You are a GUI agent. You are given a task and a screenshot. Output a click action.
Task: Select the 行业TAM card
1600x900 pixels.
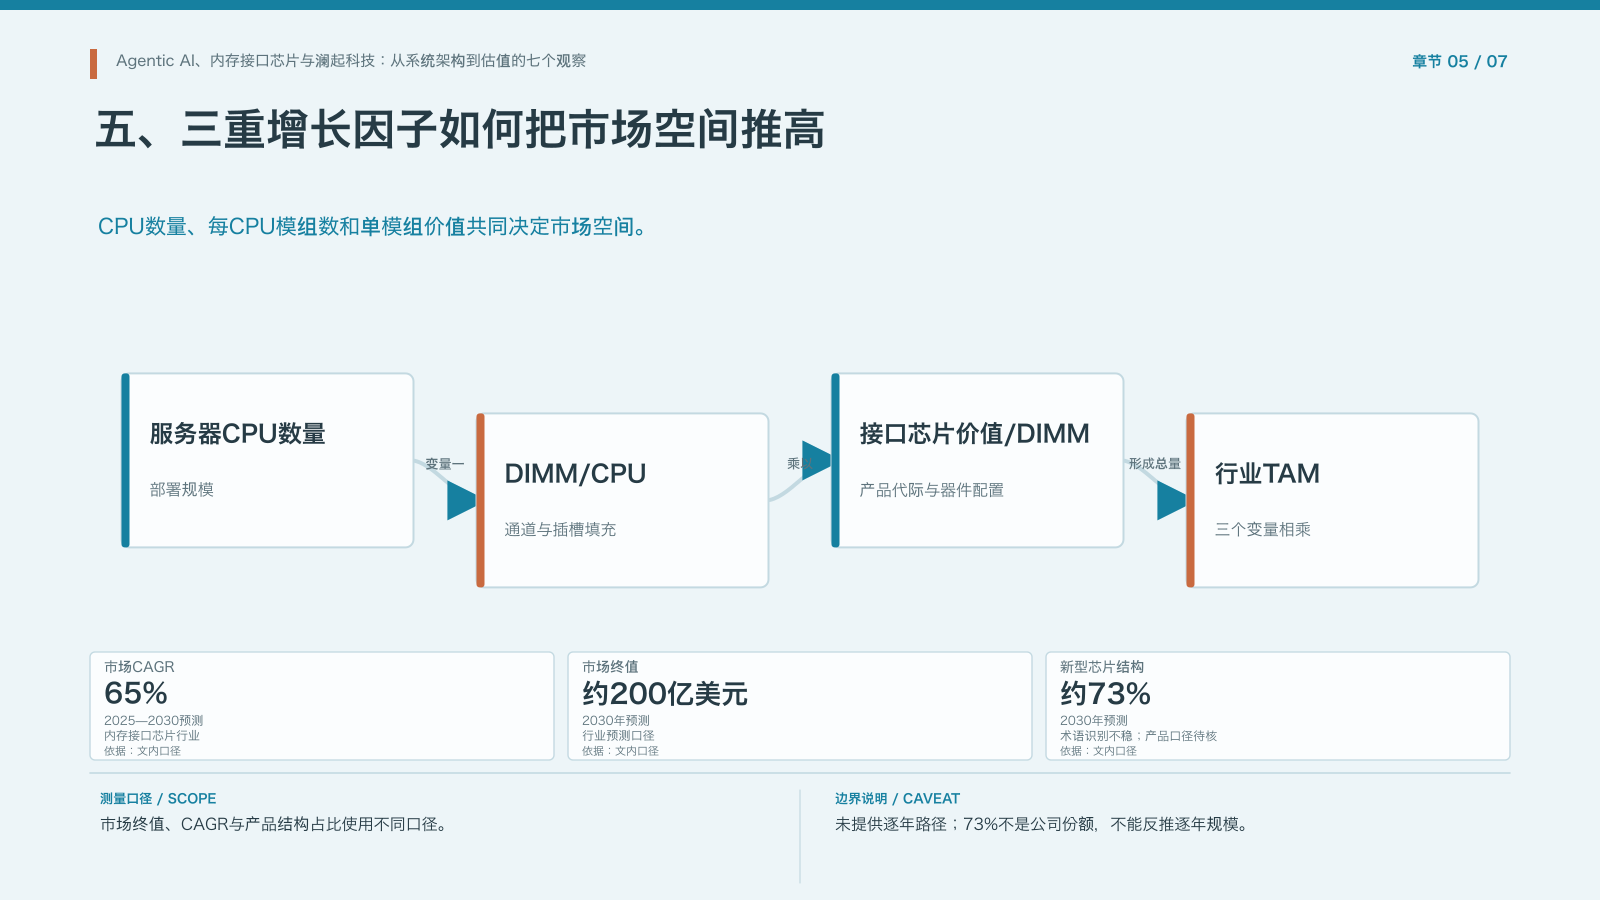click(x=1332, y=500)
